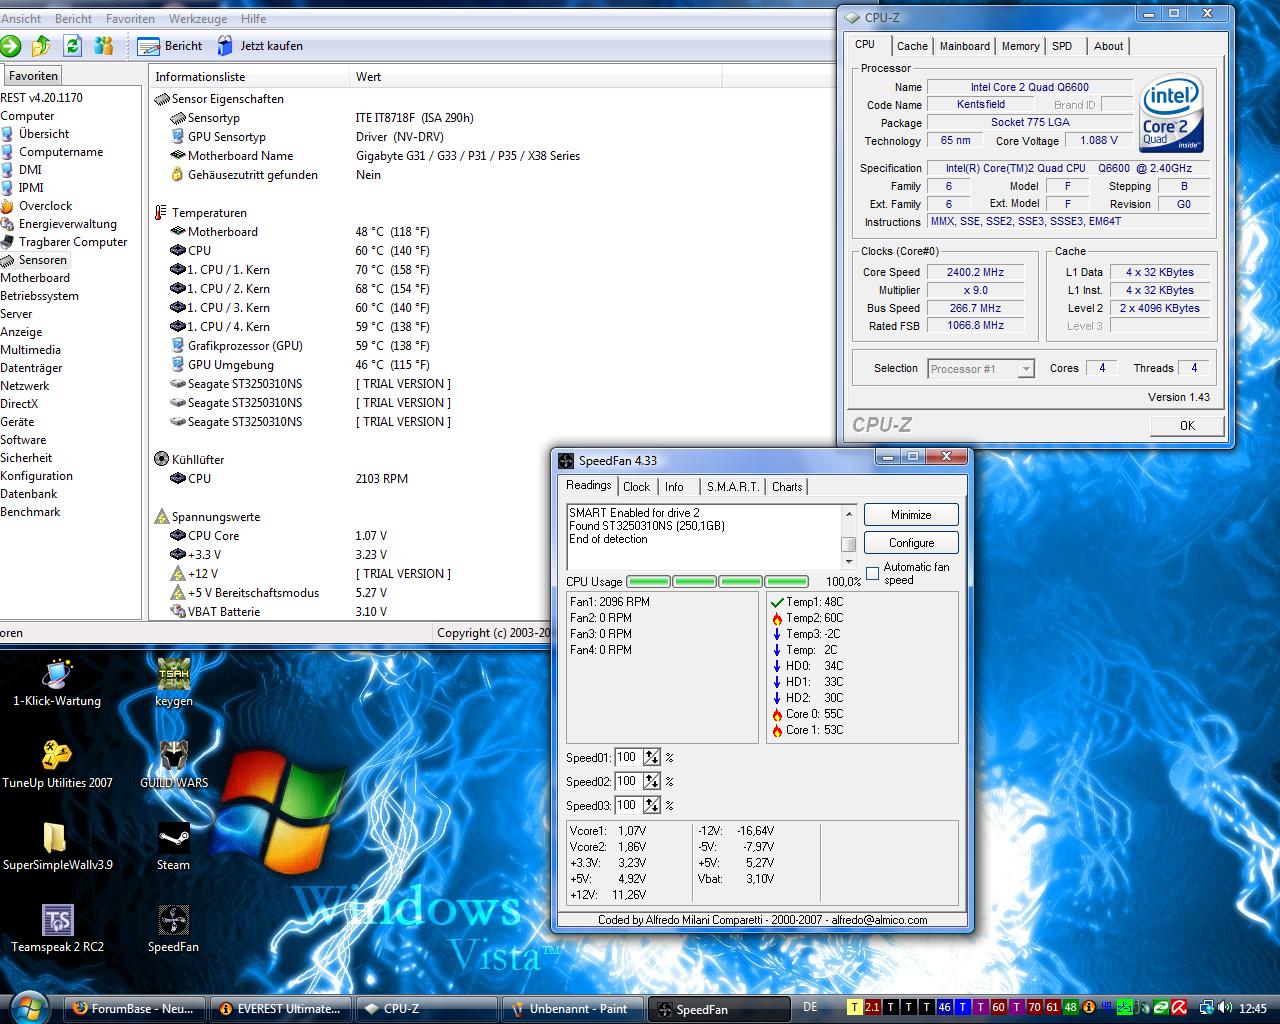Switch to the Mainboard tab in CPU-Z

point(964,46)
